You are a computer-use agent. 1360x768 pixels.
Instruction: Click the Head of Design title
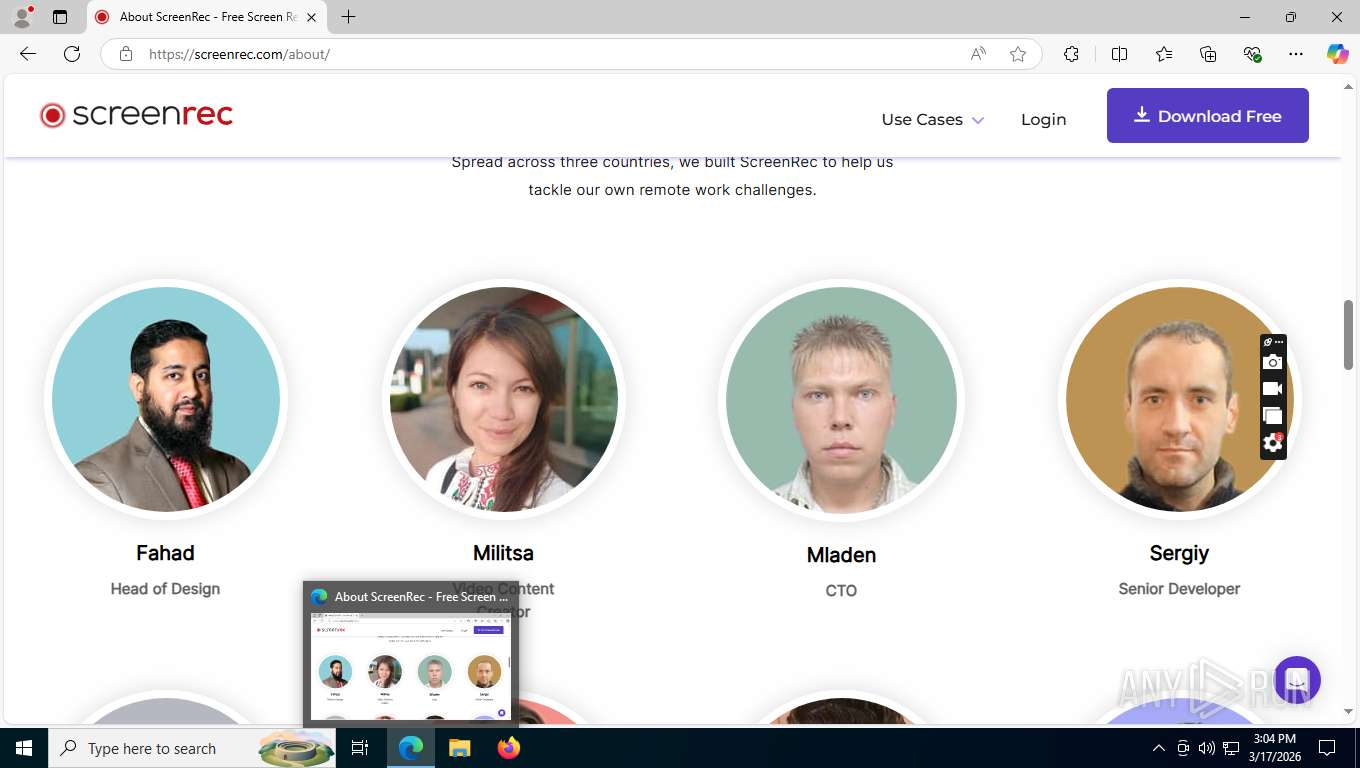pos(165,589)
